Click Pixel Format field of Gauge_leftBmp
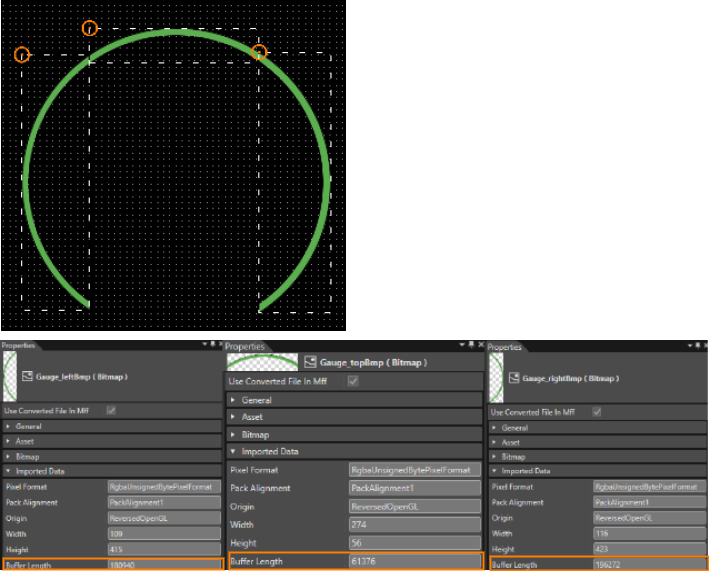Image resolution: width=709 pixels, height=571 pixels. point(164,487)
